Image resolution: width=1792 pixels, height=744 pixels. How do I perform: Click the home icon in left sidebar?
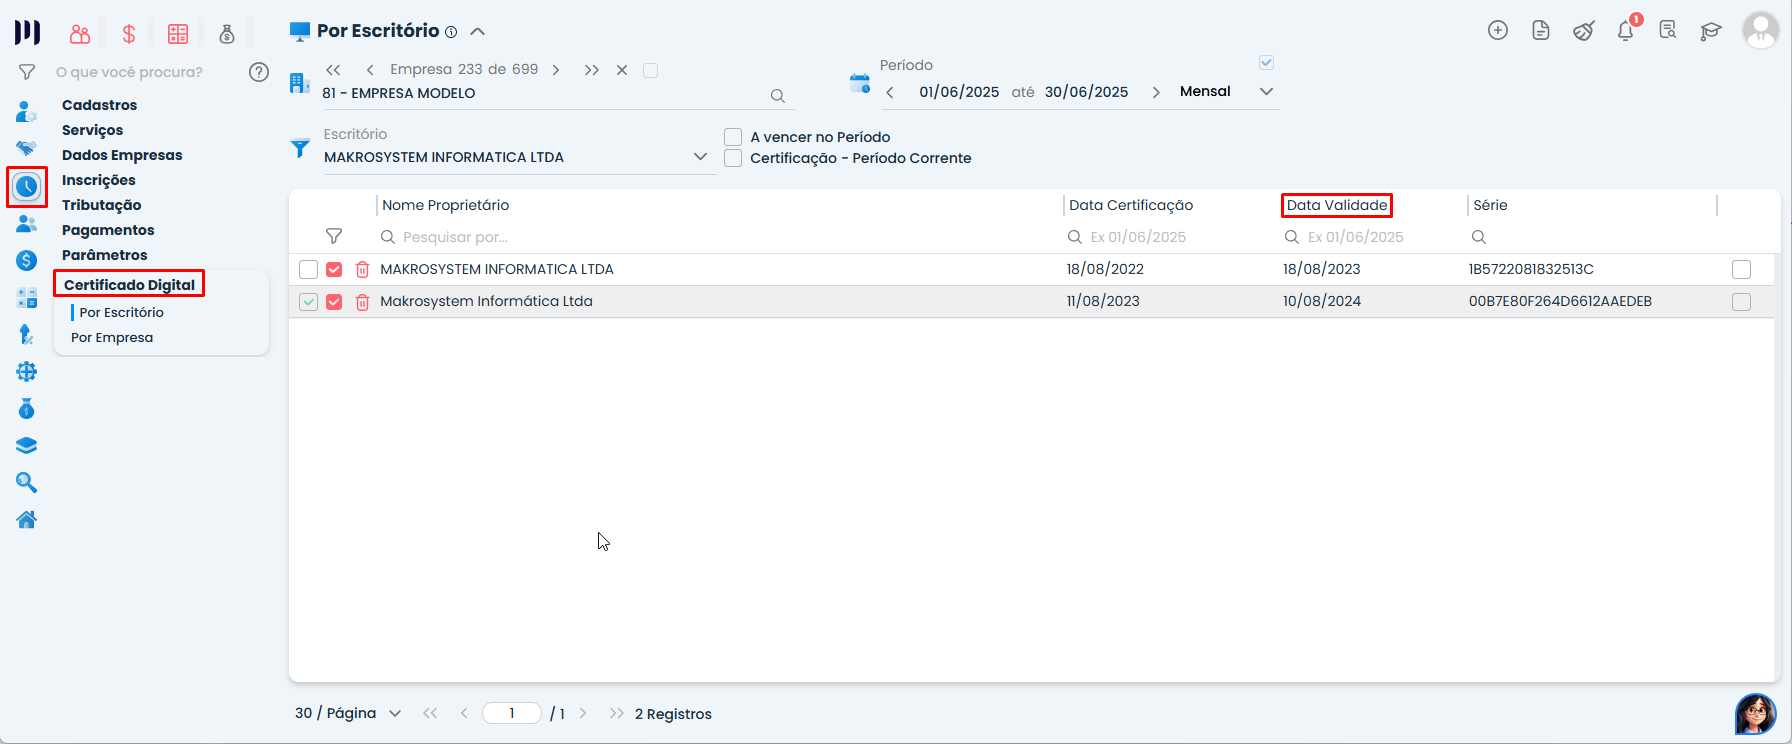[27, 520]
